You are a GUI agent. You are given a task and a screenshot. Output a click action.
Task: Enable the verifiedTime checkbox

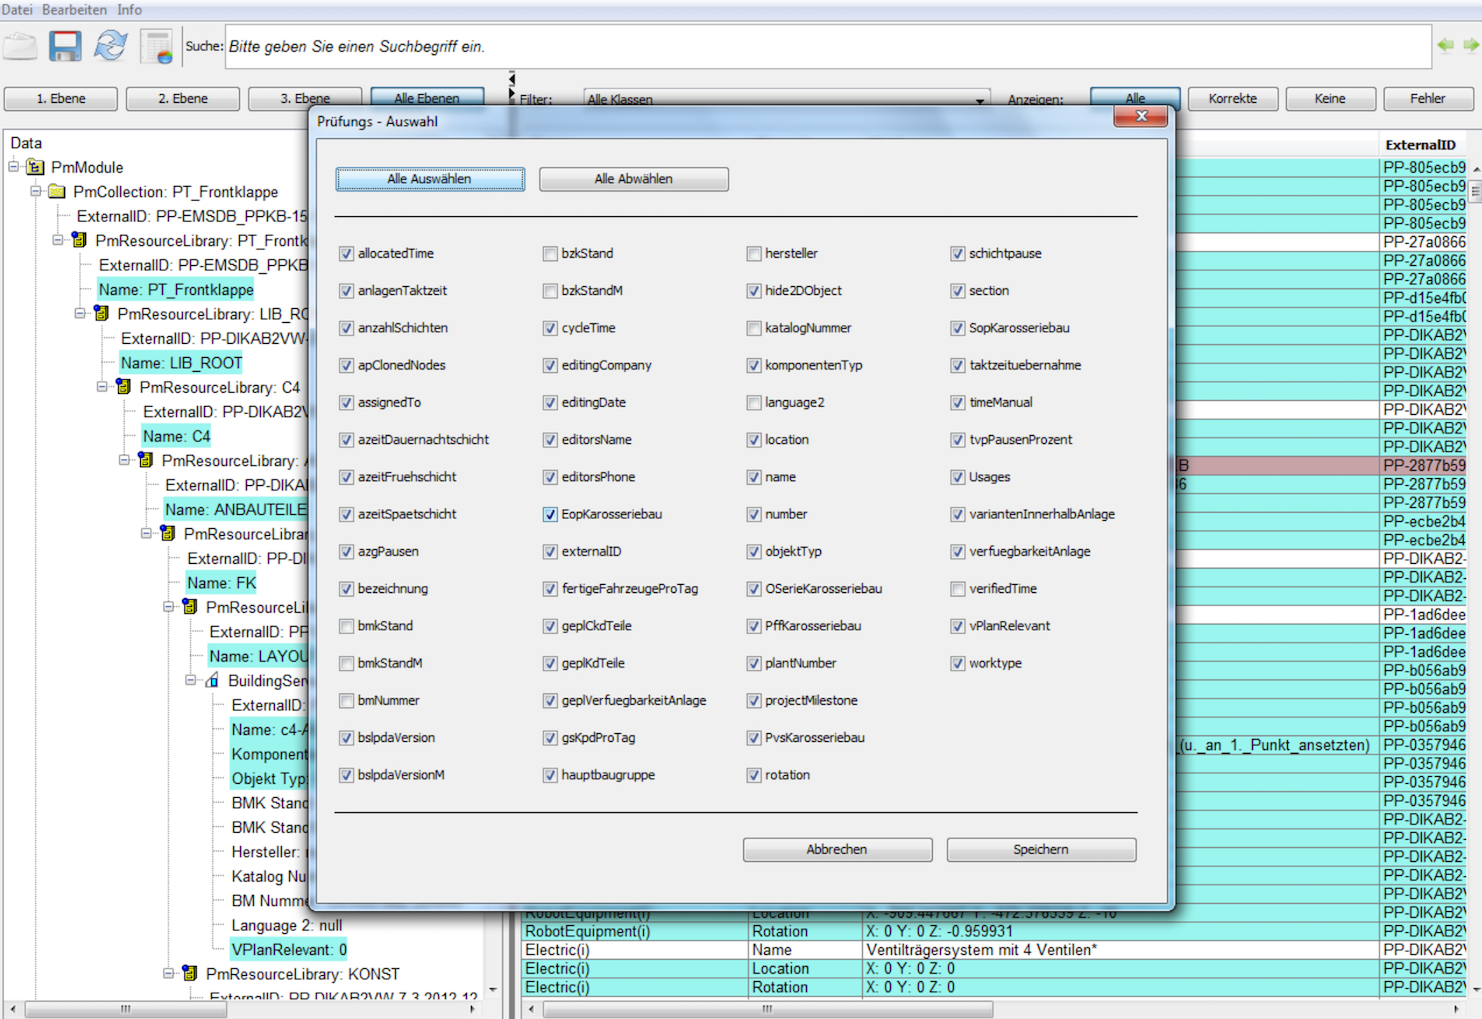click(958, 589)
